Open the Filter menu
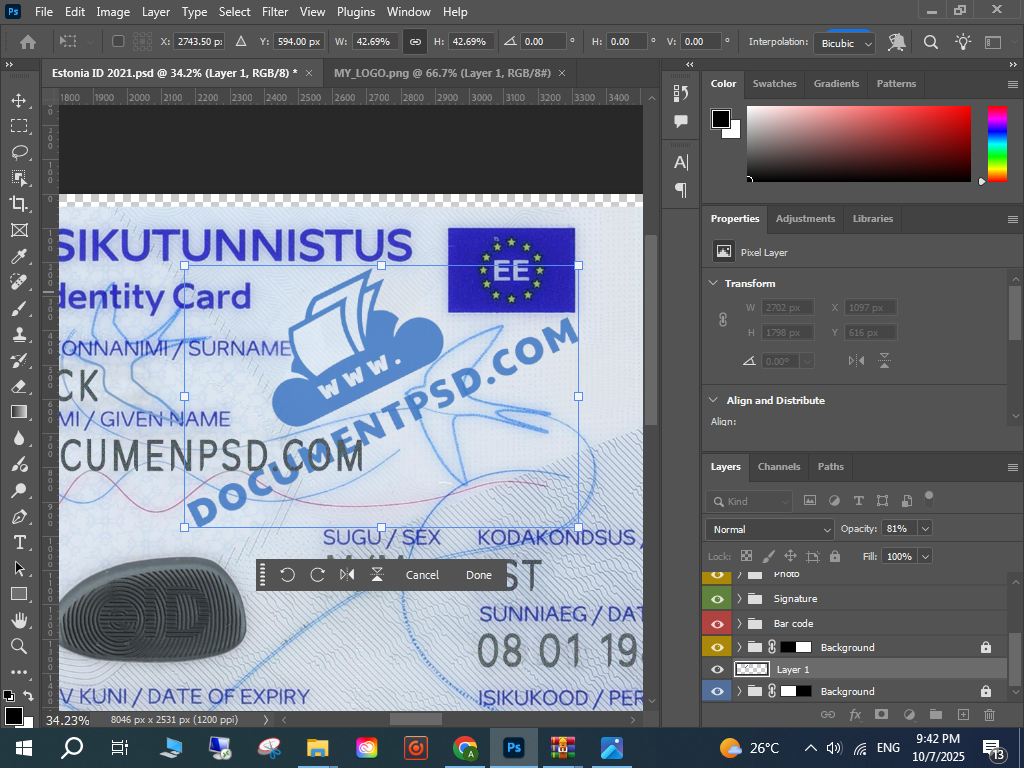The height and width of the screenshot is (768, 1024). click(x=274, y=12)
